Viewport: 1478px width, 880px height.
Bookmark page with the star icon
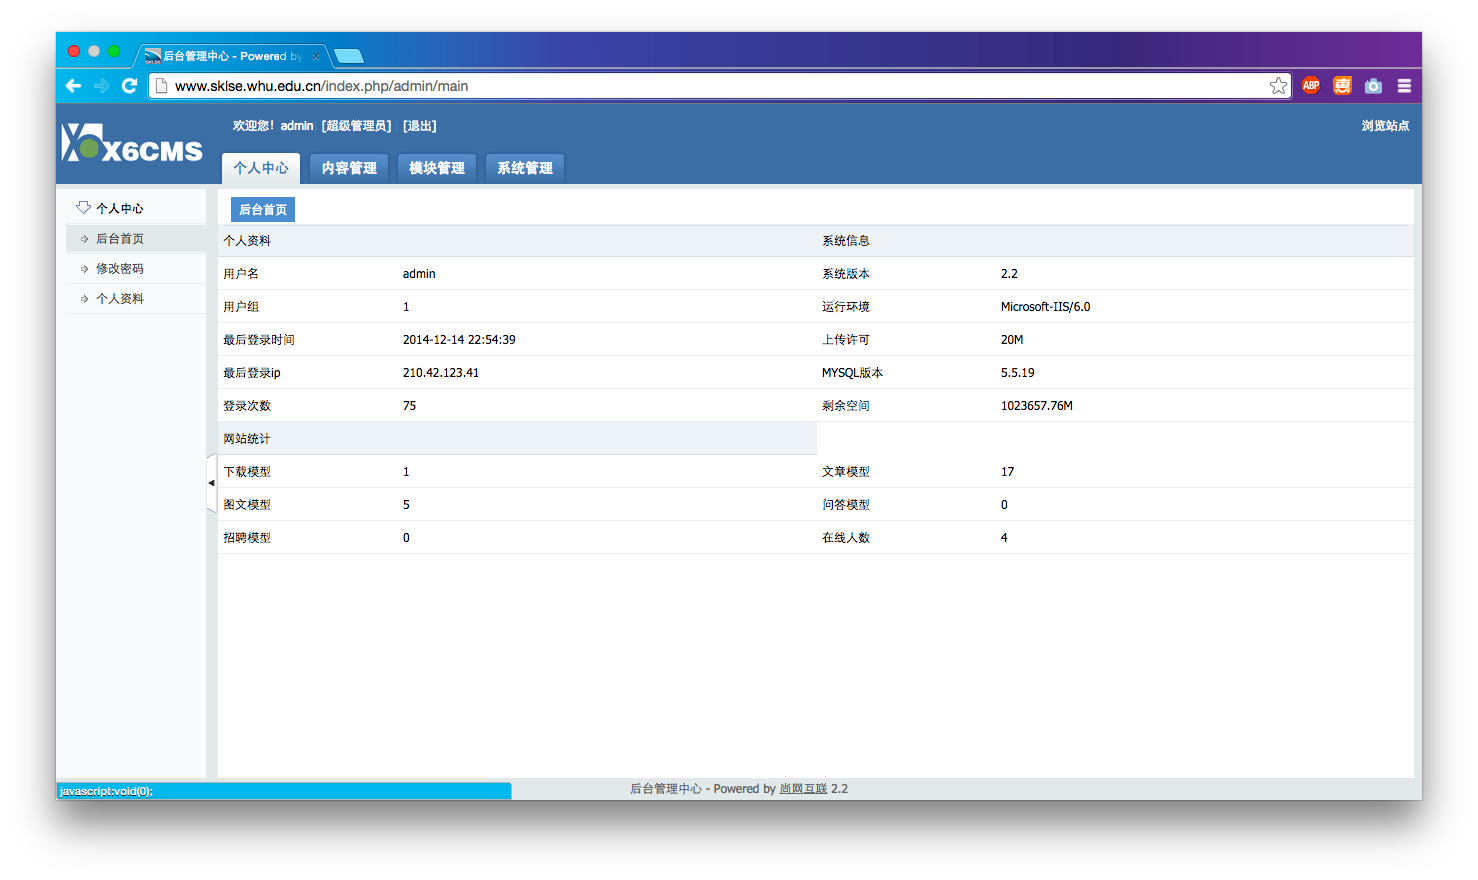click(1278, 86)
